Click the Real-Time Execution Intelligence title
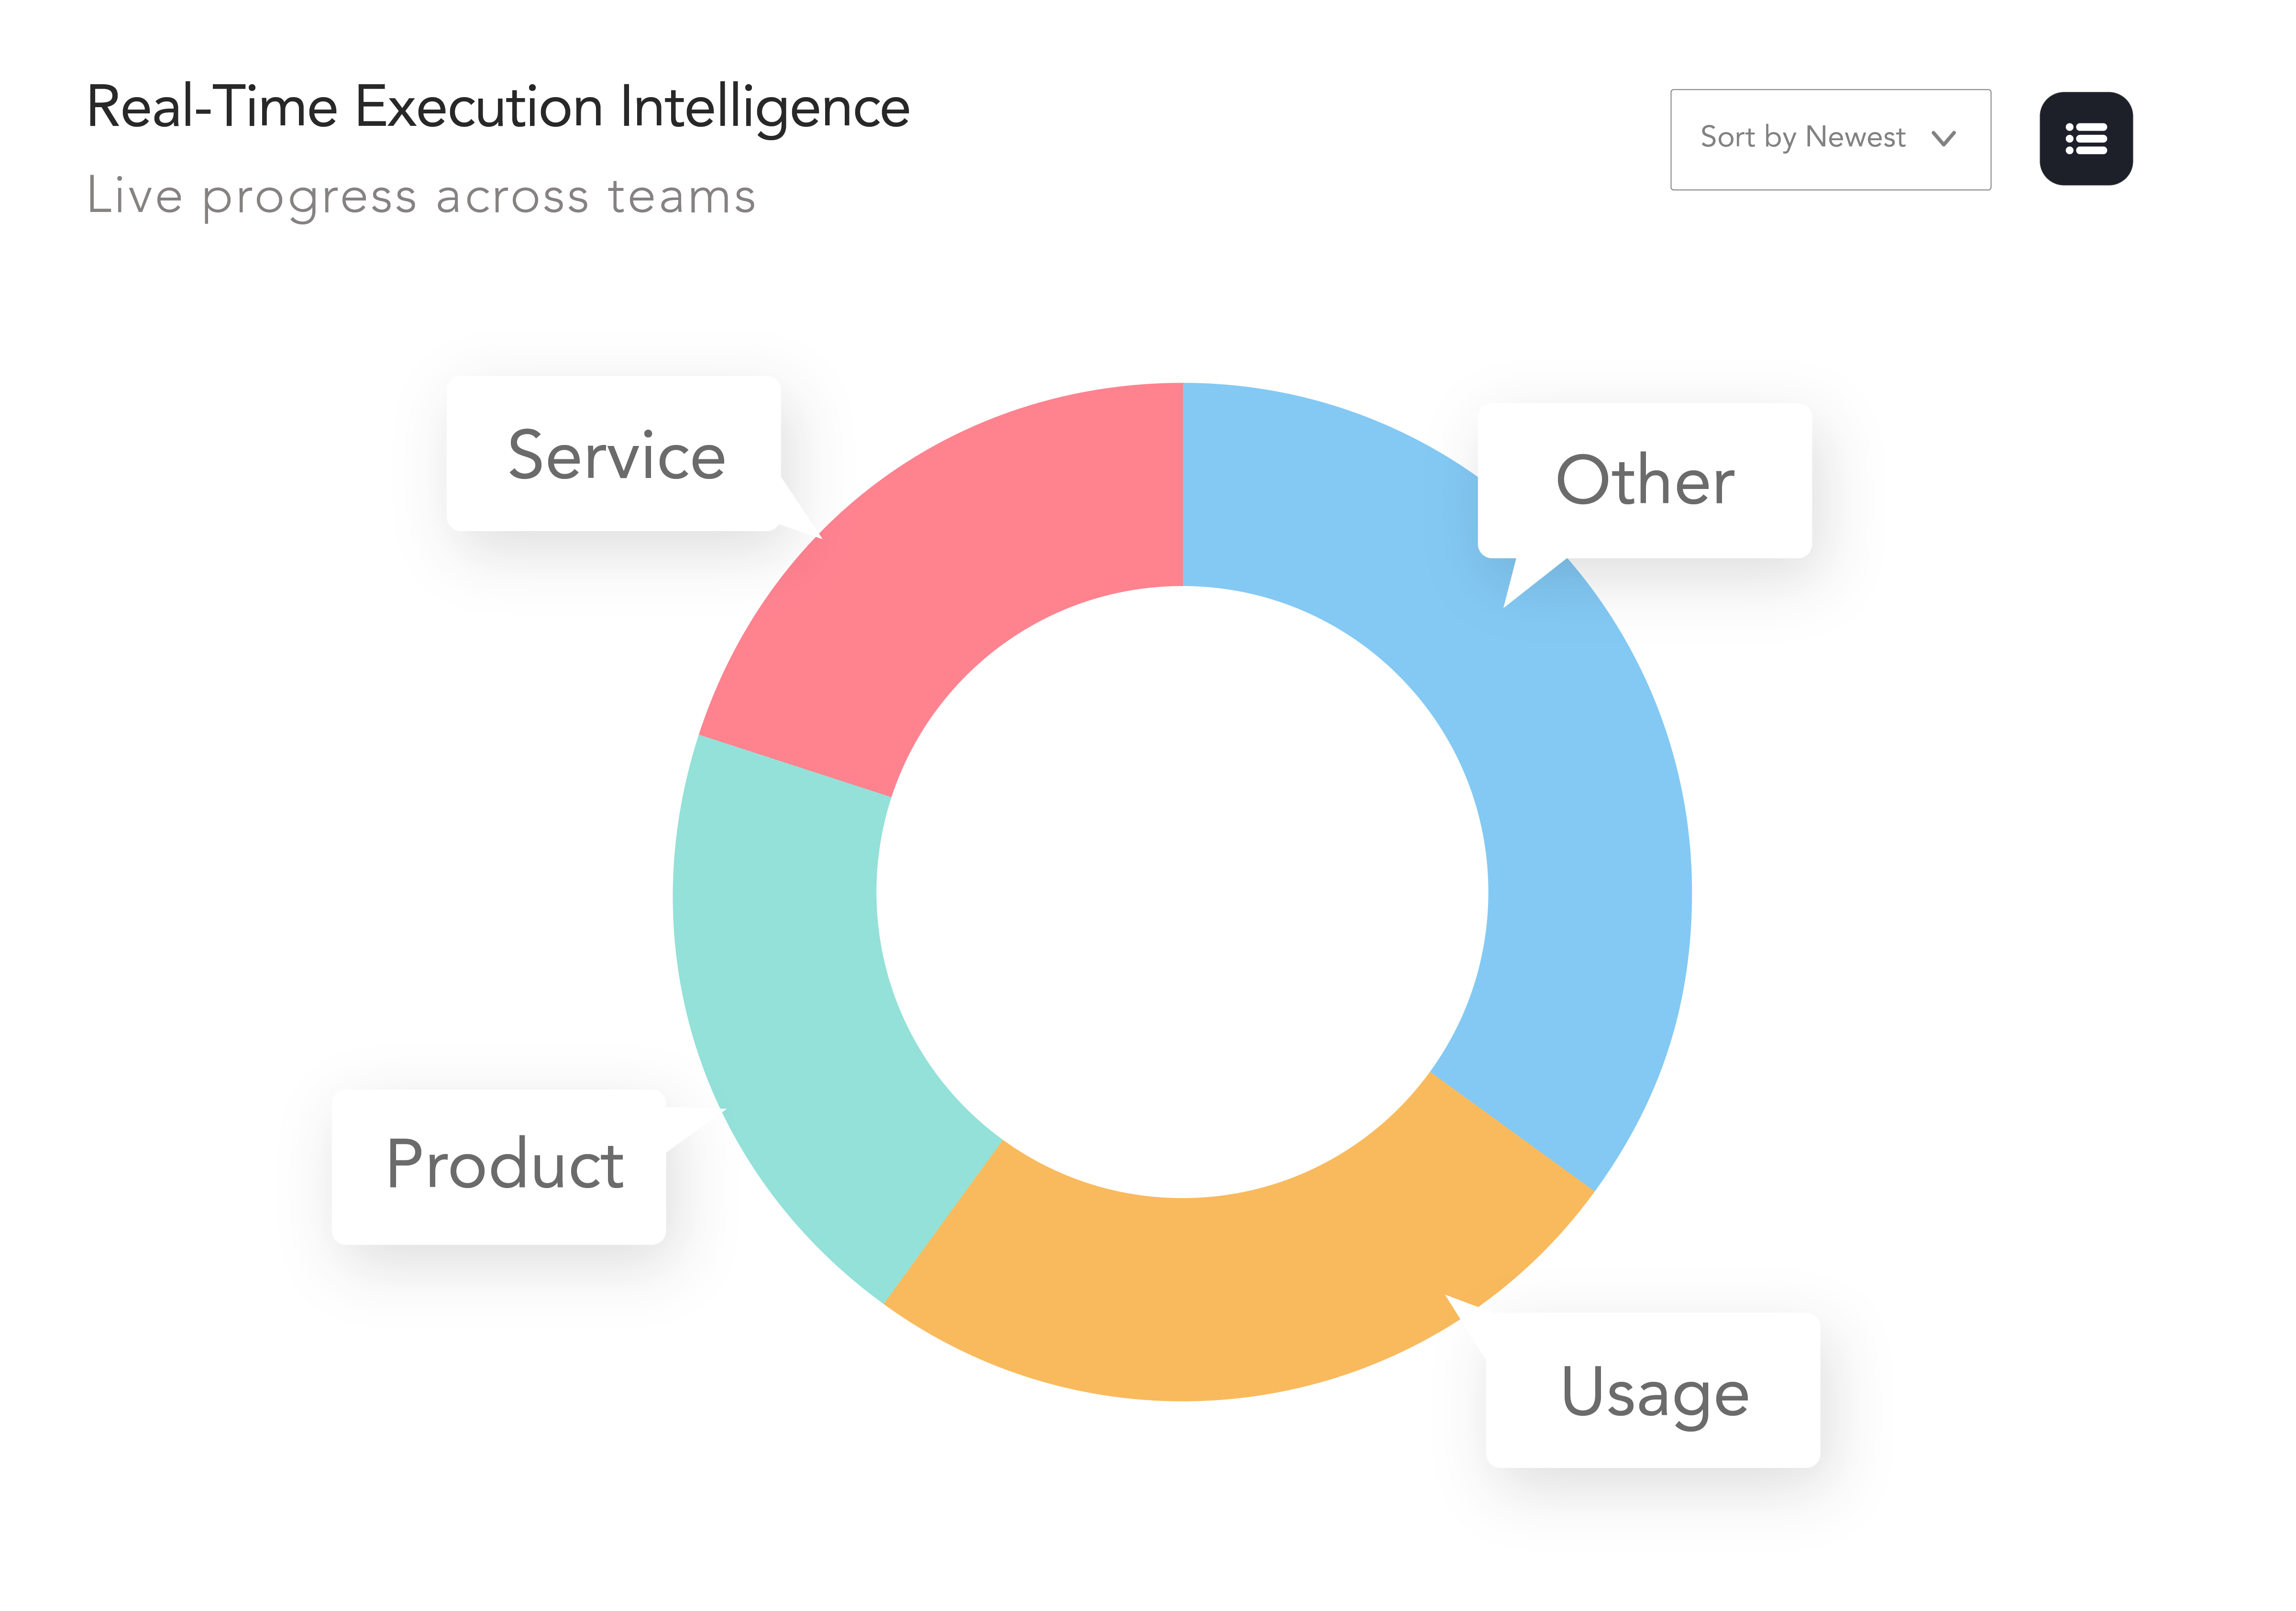Screen dimensions: 2296x1611 pos(497,107)
